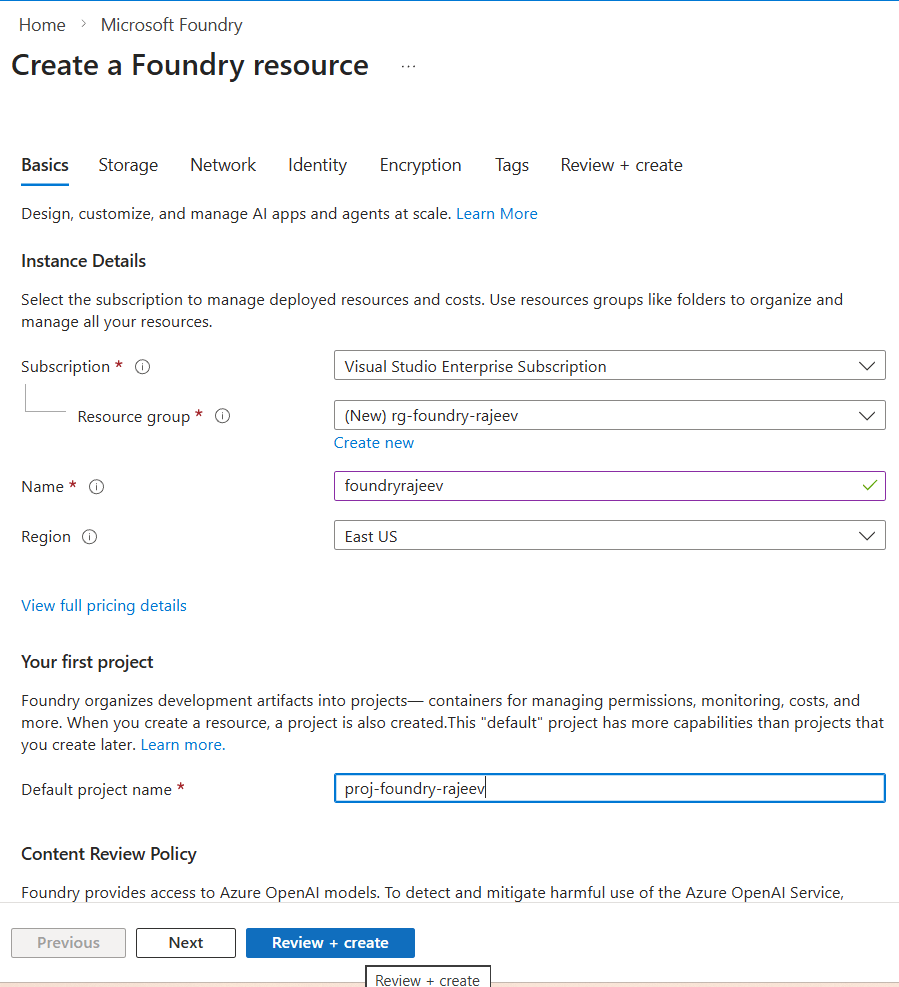Go to the Identity tab
The image size is (899, 987).
tap(317, 165)
